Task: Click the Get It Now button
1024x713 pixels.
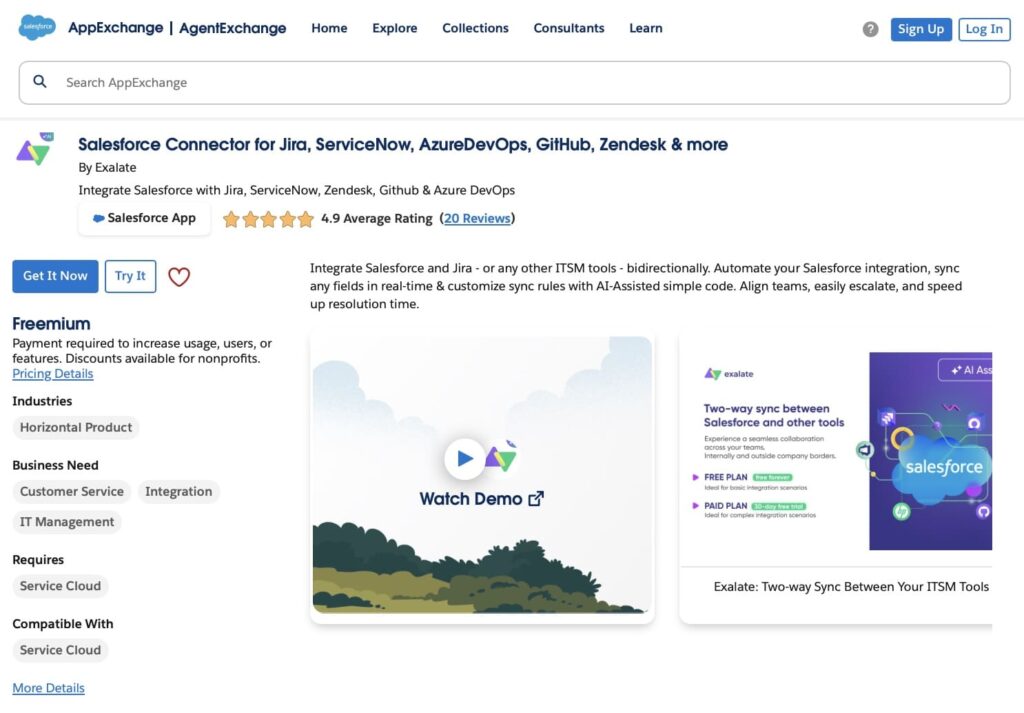Action: point(56,276)
